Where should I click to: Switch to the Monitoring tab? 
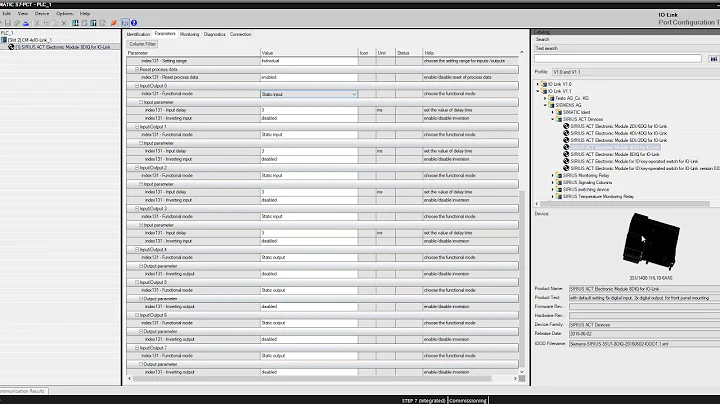click(190, 34)
